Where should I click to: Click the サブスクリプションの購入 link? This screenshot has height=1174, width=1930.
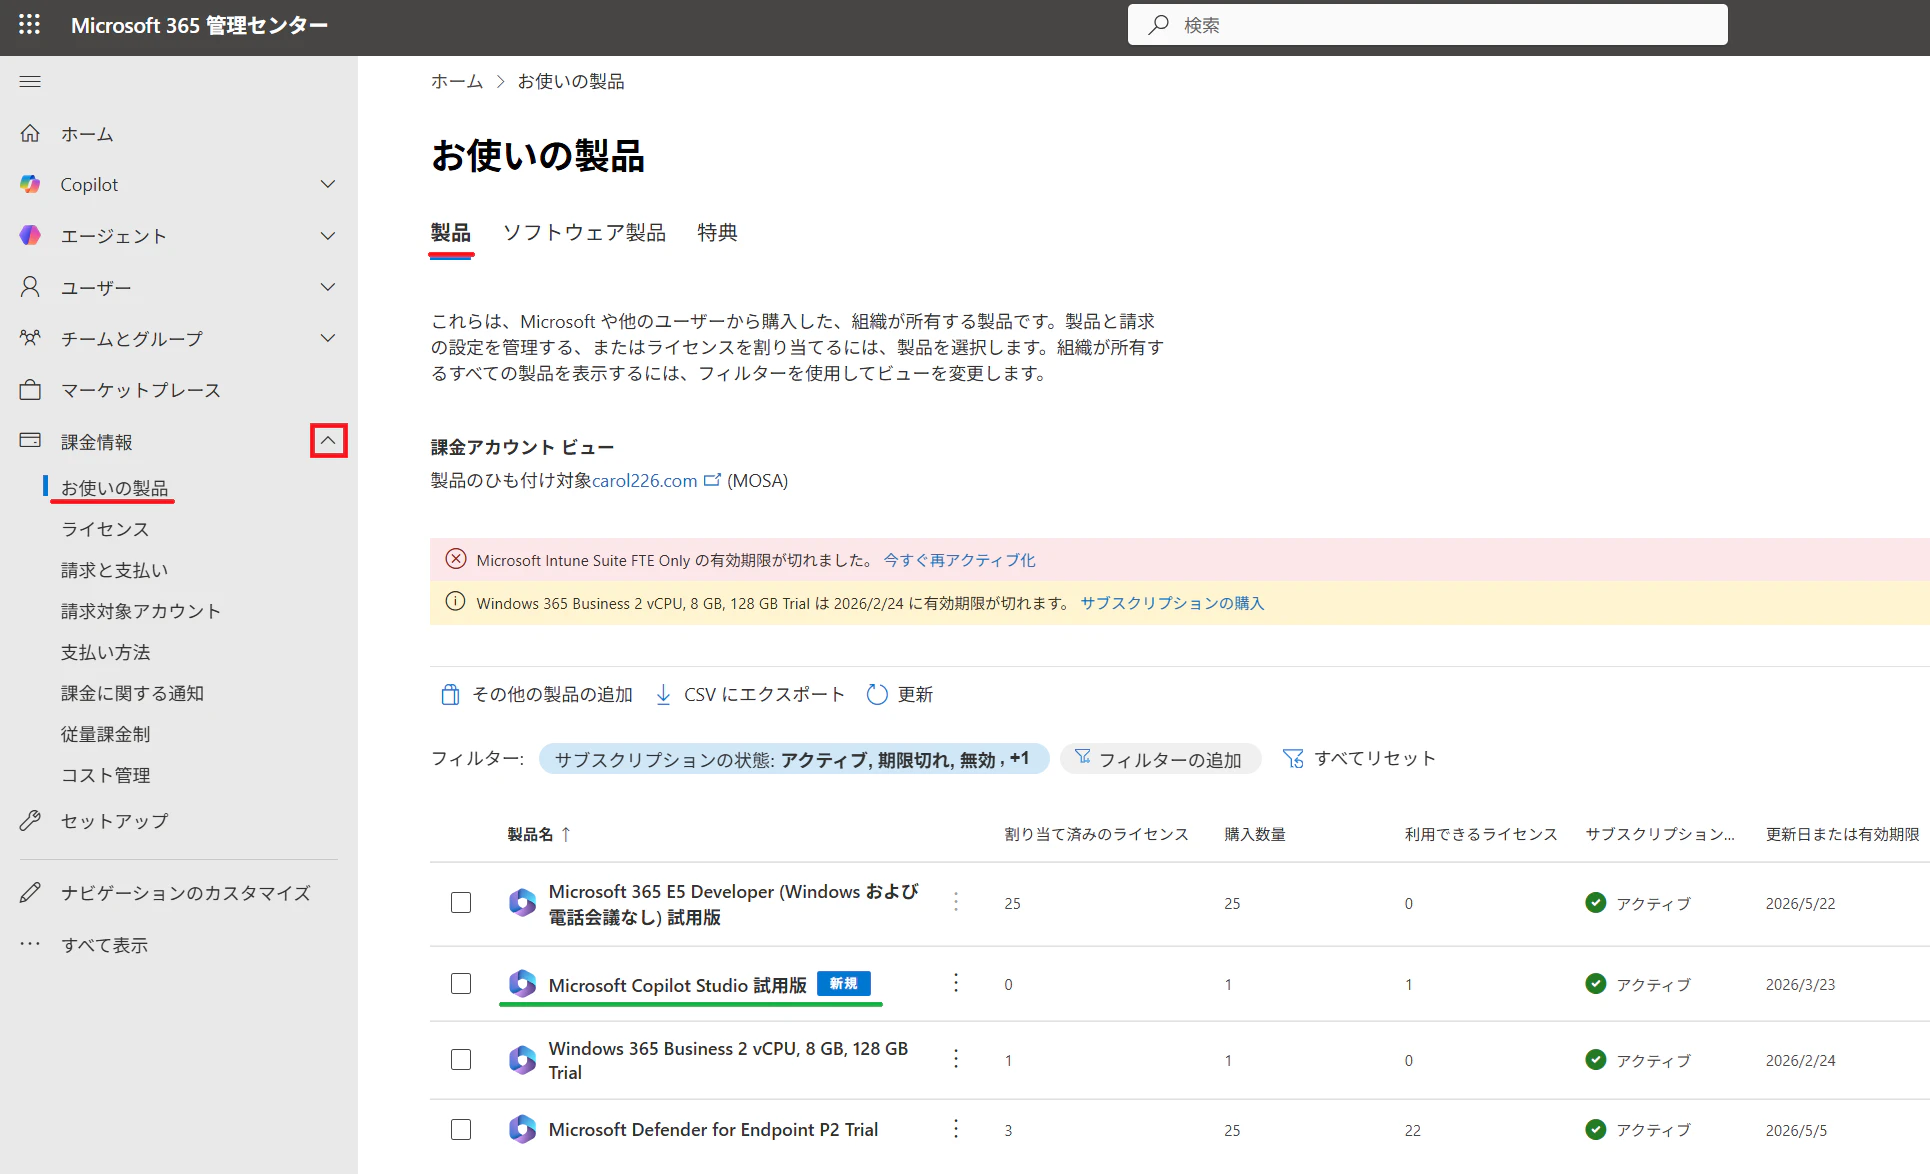coord(1172,603)
